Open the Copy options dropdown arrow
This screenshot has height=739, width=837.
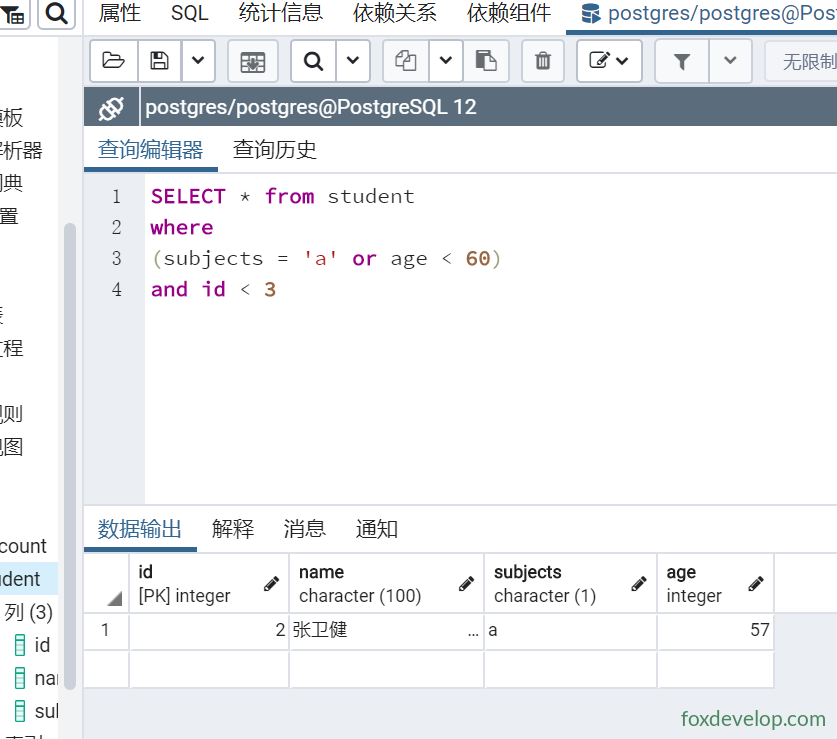446,61
